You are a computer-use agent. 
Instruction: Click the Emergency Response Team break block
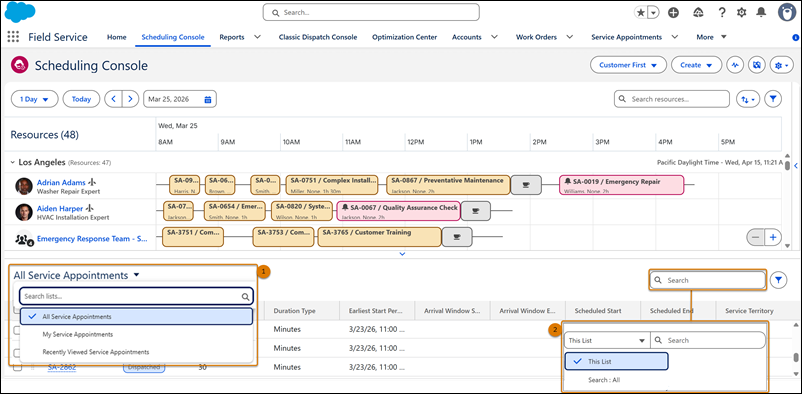(x=457, y=237)
